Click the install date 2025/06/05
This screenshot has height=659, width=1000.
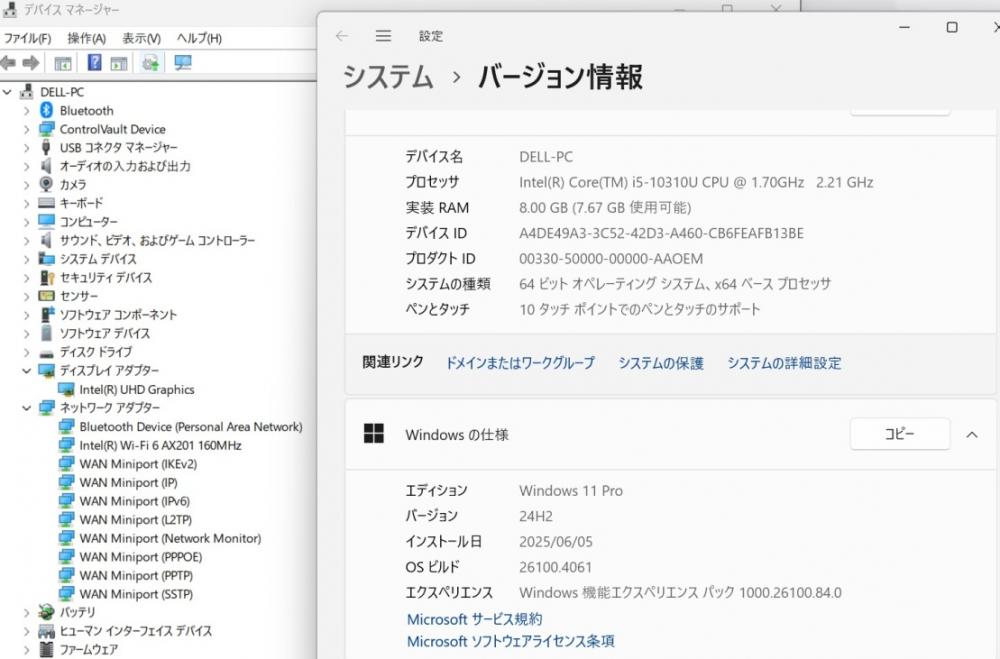tap(555, 542)
